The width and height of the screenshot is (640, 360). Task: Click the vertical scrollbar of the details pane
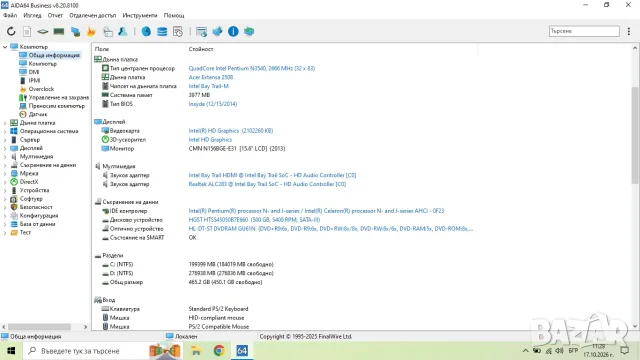click(x=635, y=135)
